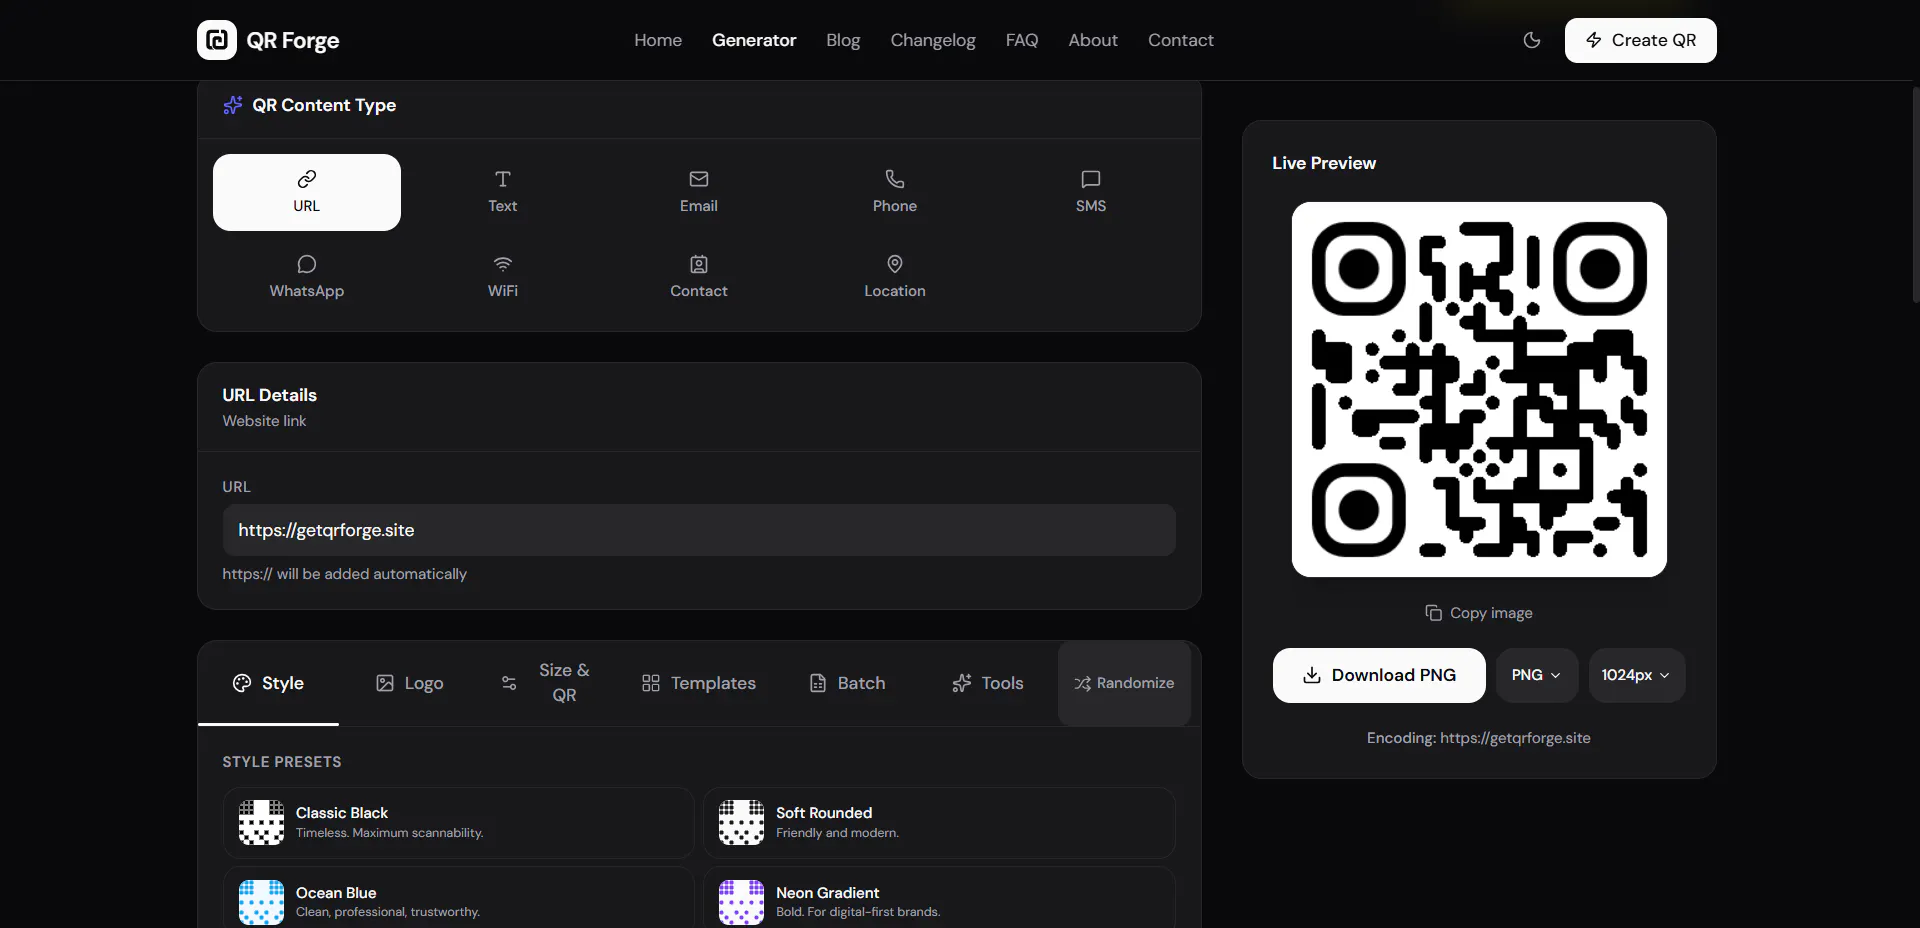
Task: Switch to the Tools tab
Action: [988, 683]
